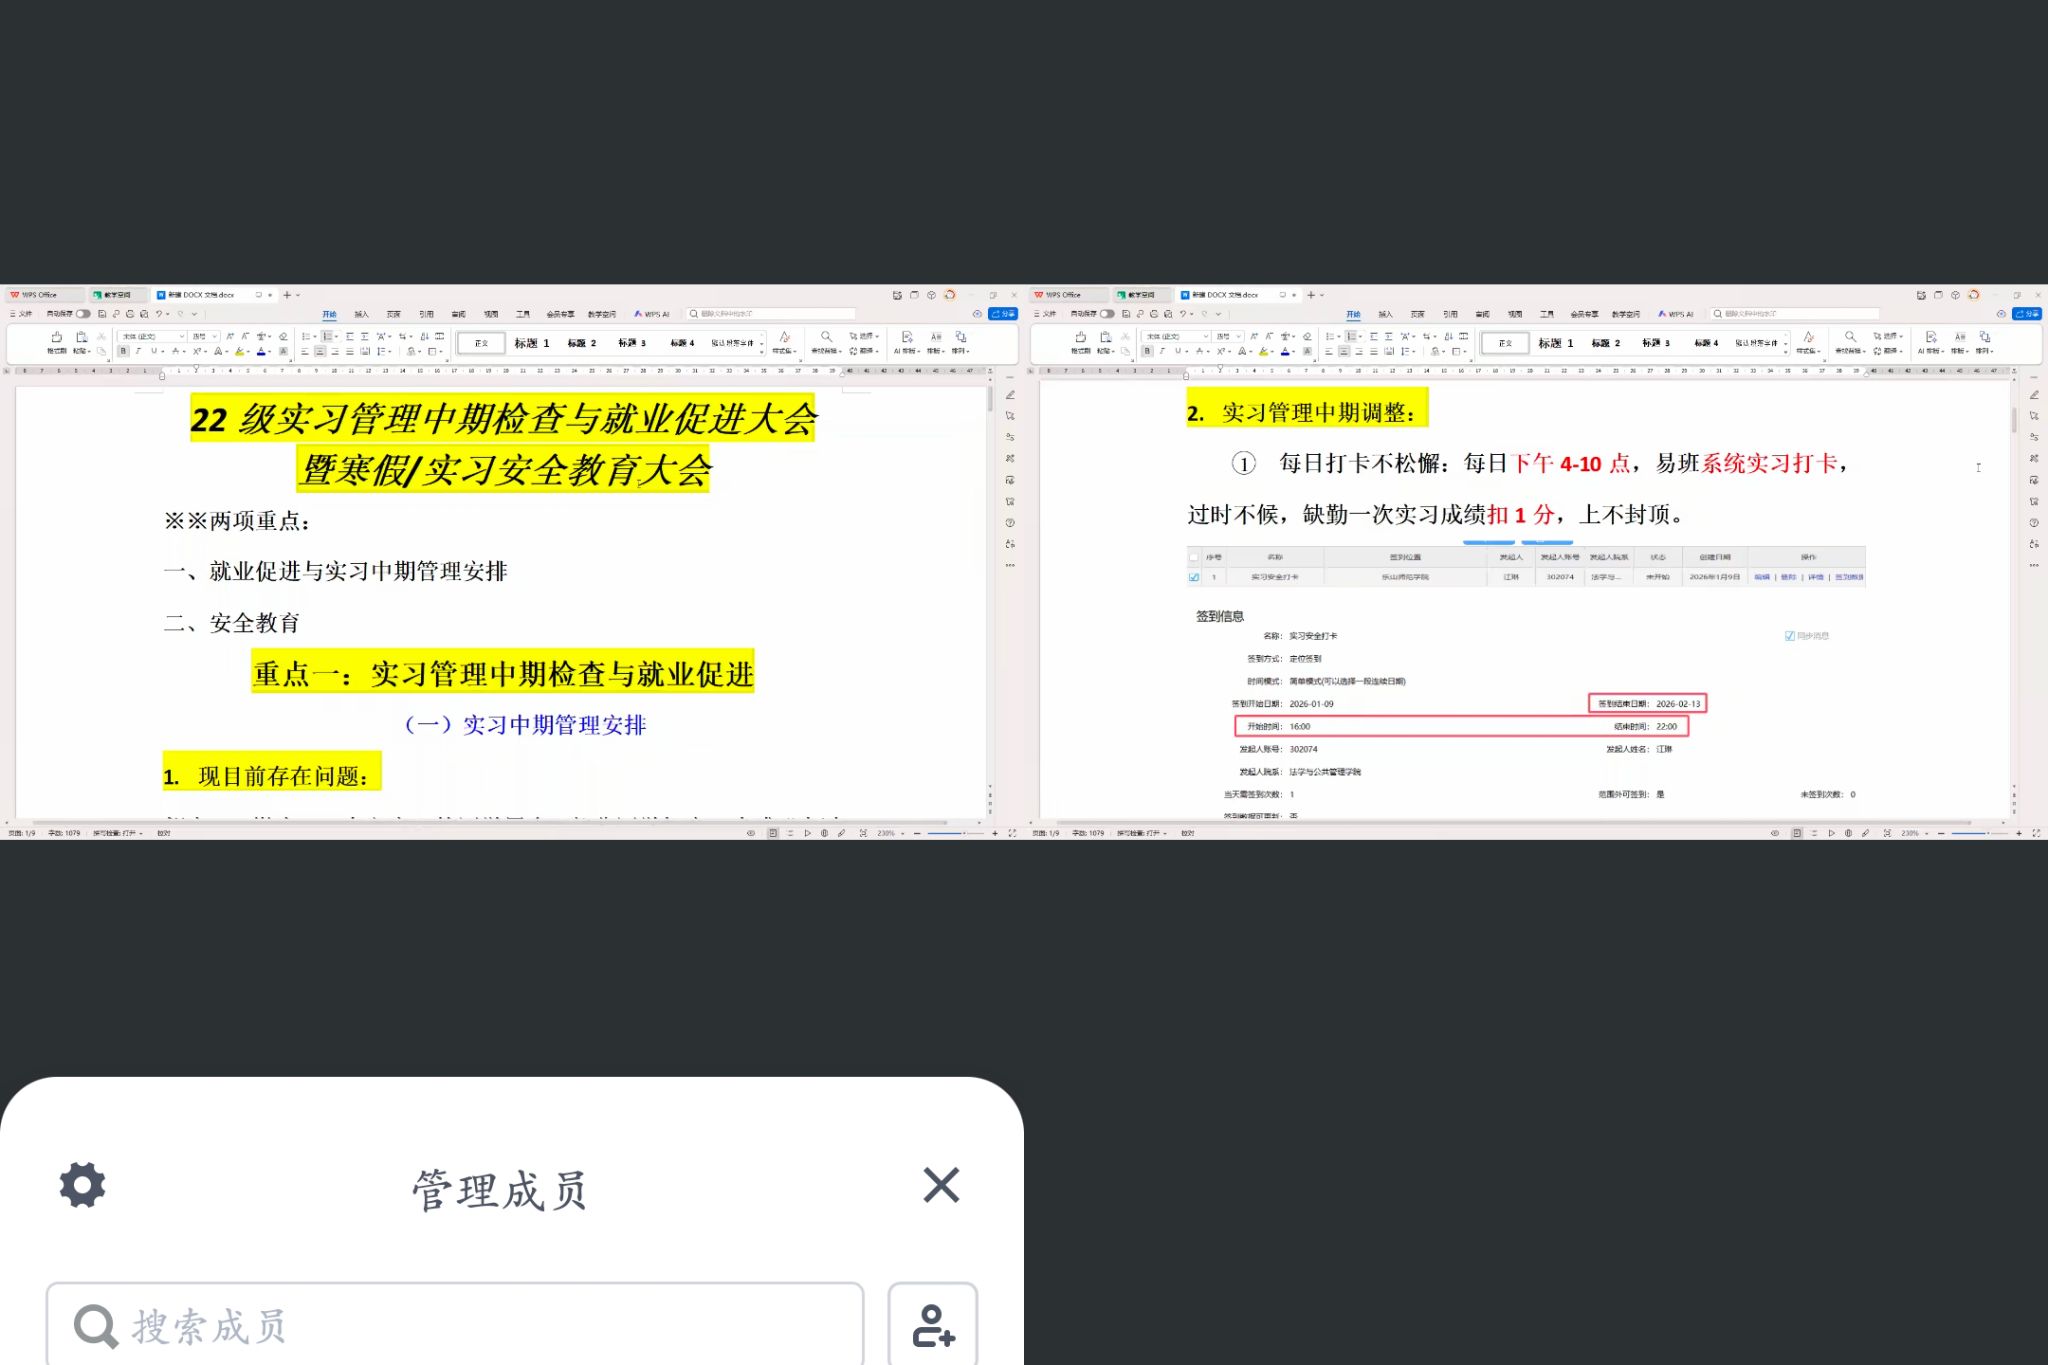Click the add member icon button

(933, 1326)
